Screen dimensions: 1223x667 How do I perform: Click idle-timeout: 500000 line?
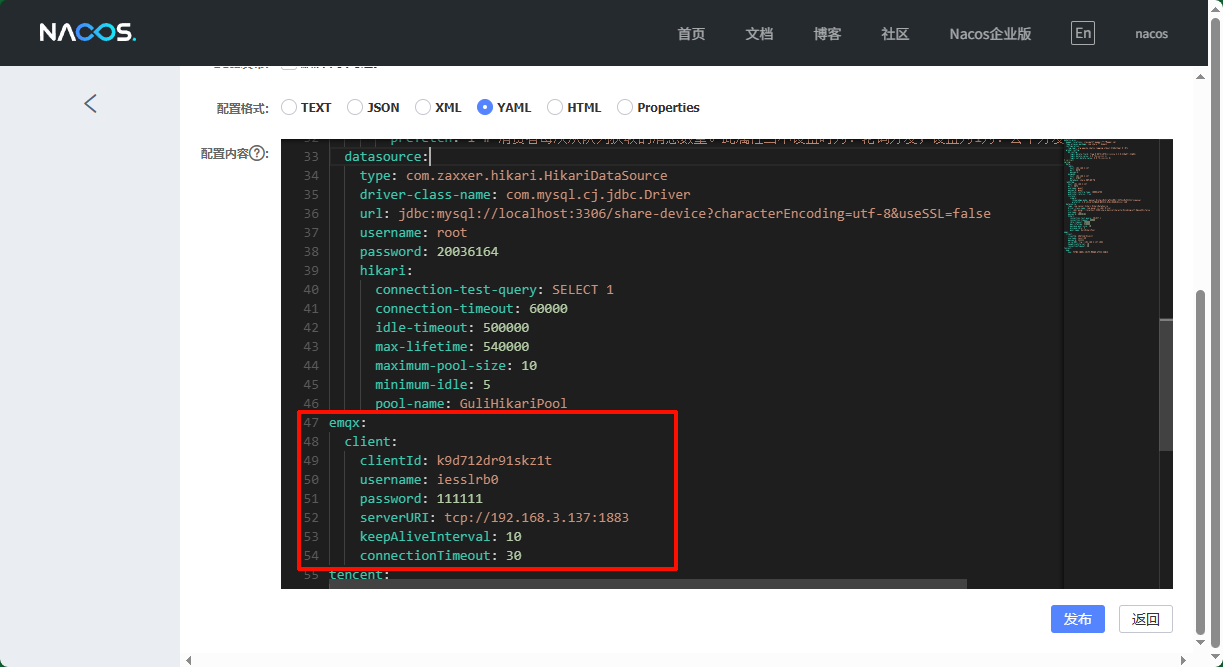tap(452, 328)
